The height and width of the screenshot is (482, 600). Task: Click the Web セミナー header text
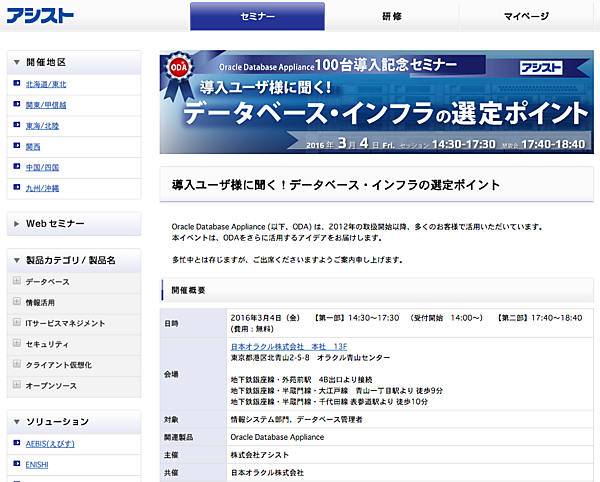pos(55,224)
